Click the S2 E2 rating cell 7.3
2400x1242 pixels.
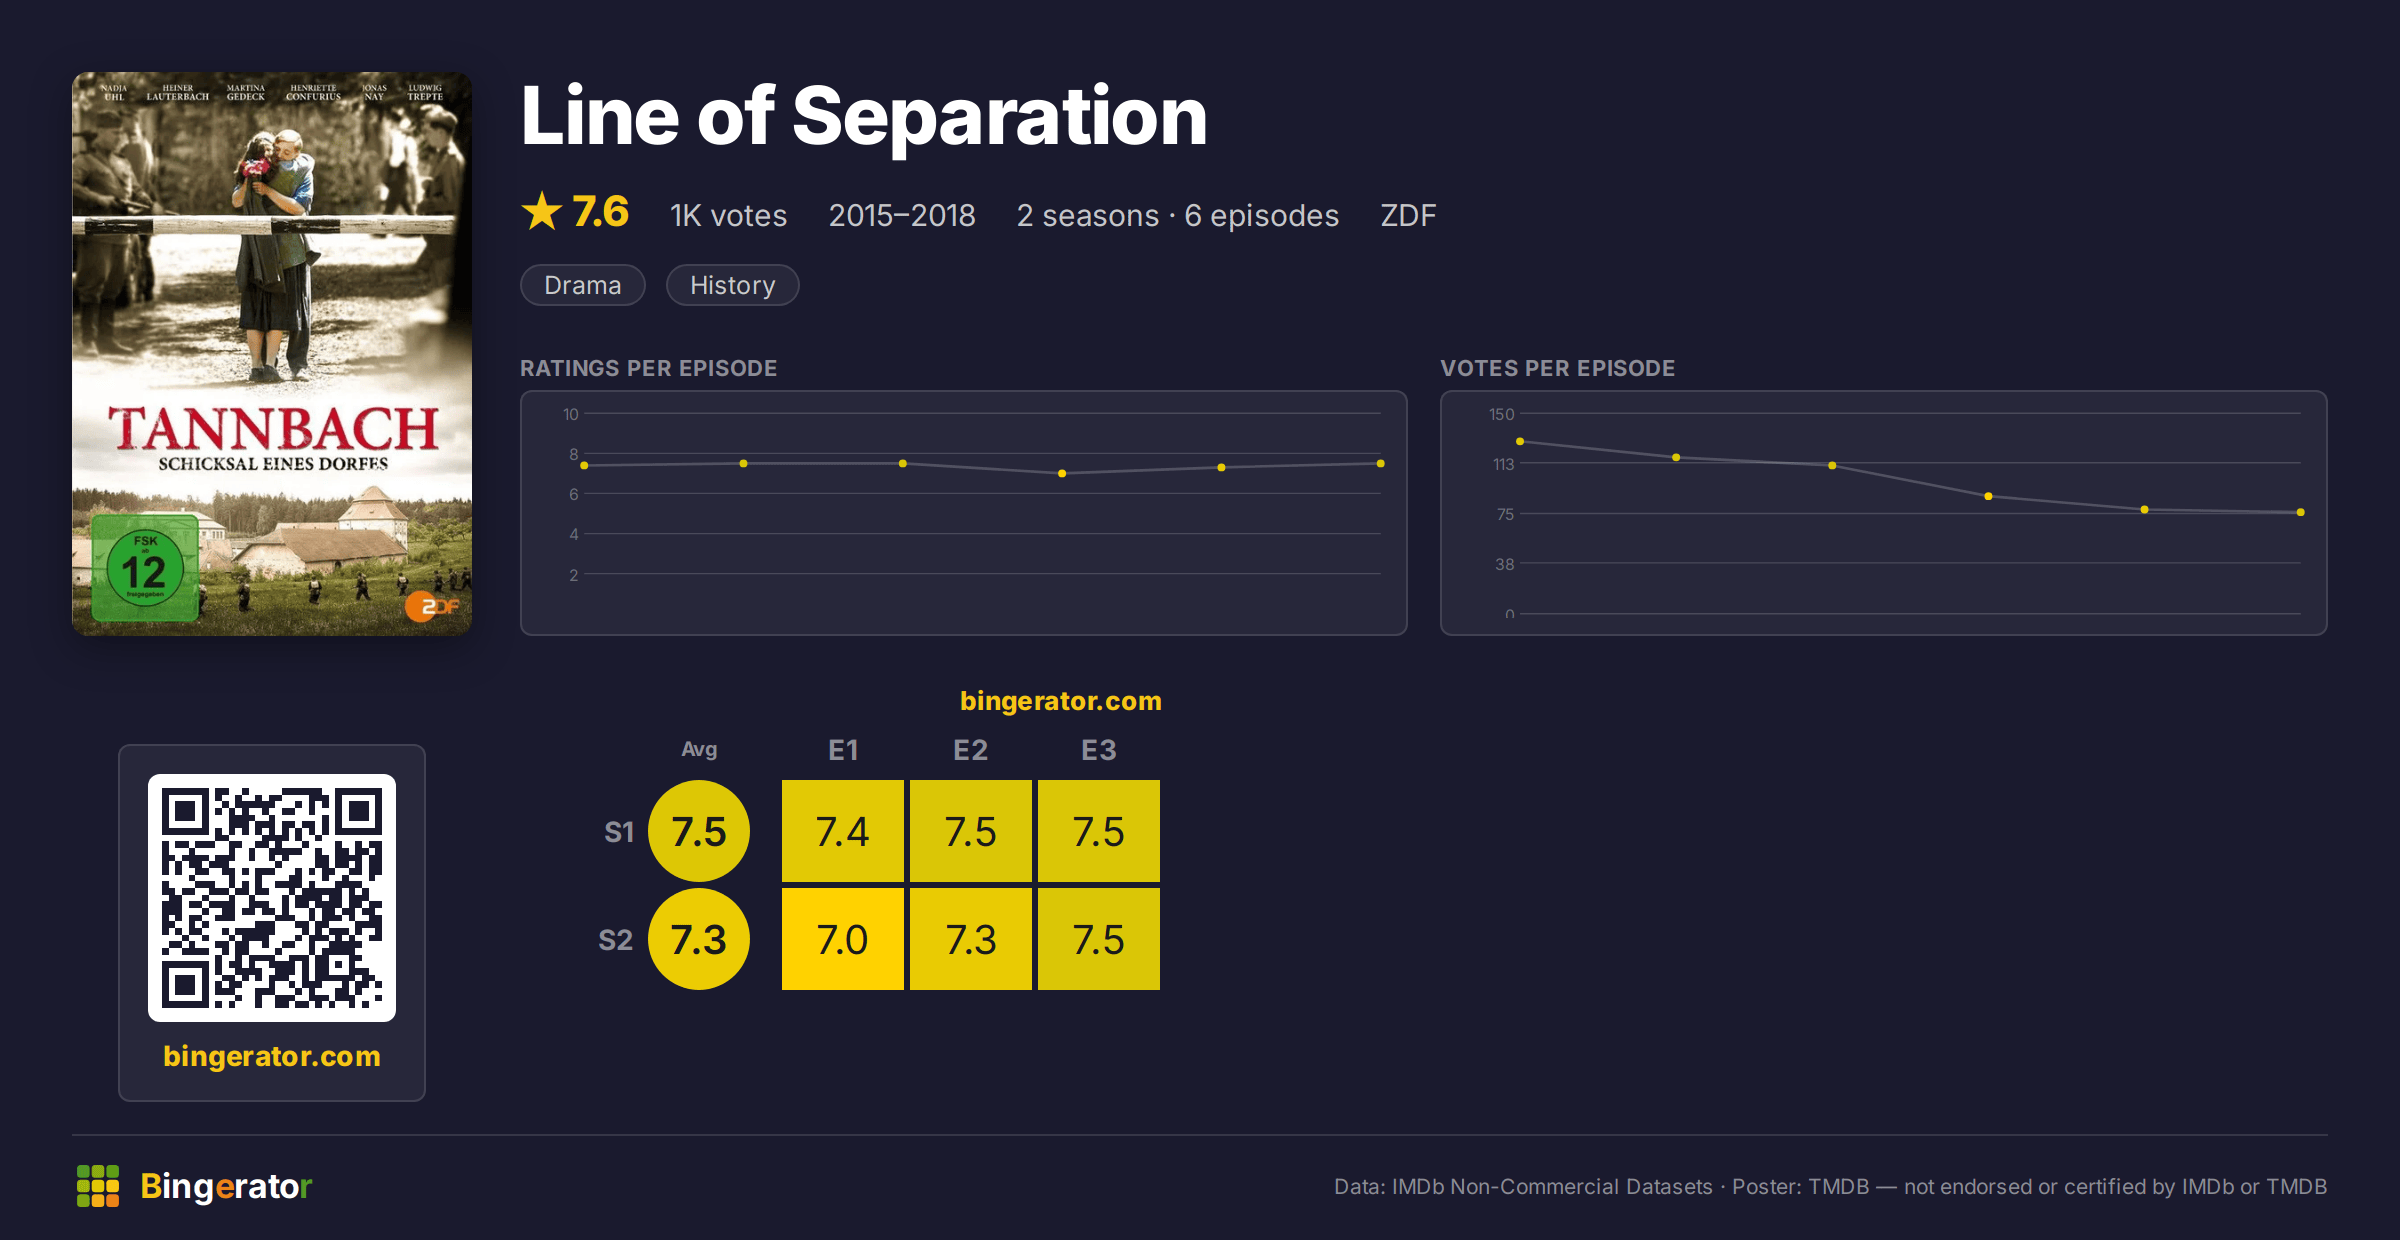pos(971,939)
